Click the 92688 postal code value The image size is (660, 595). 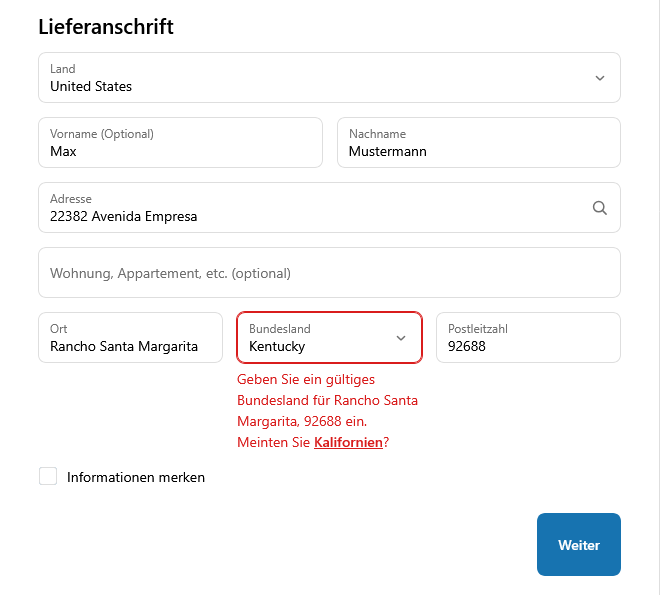pyautogui.click(x=467, y=347)
